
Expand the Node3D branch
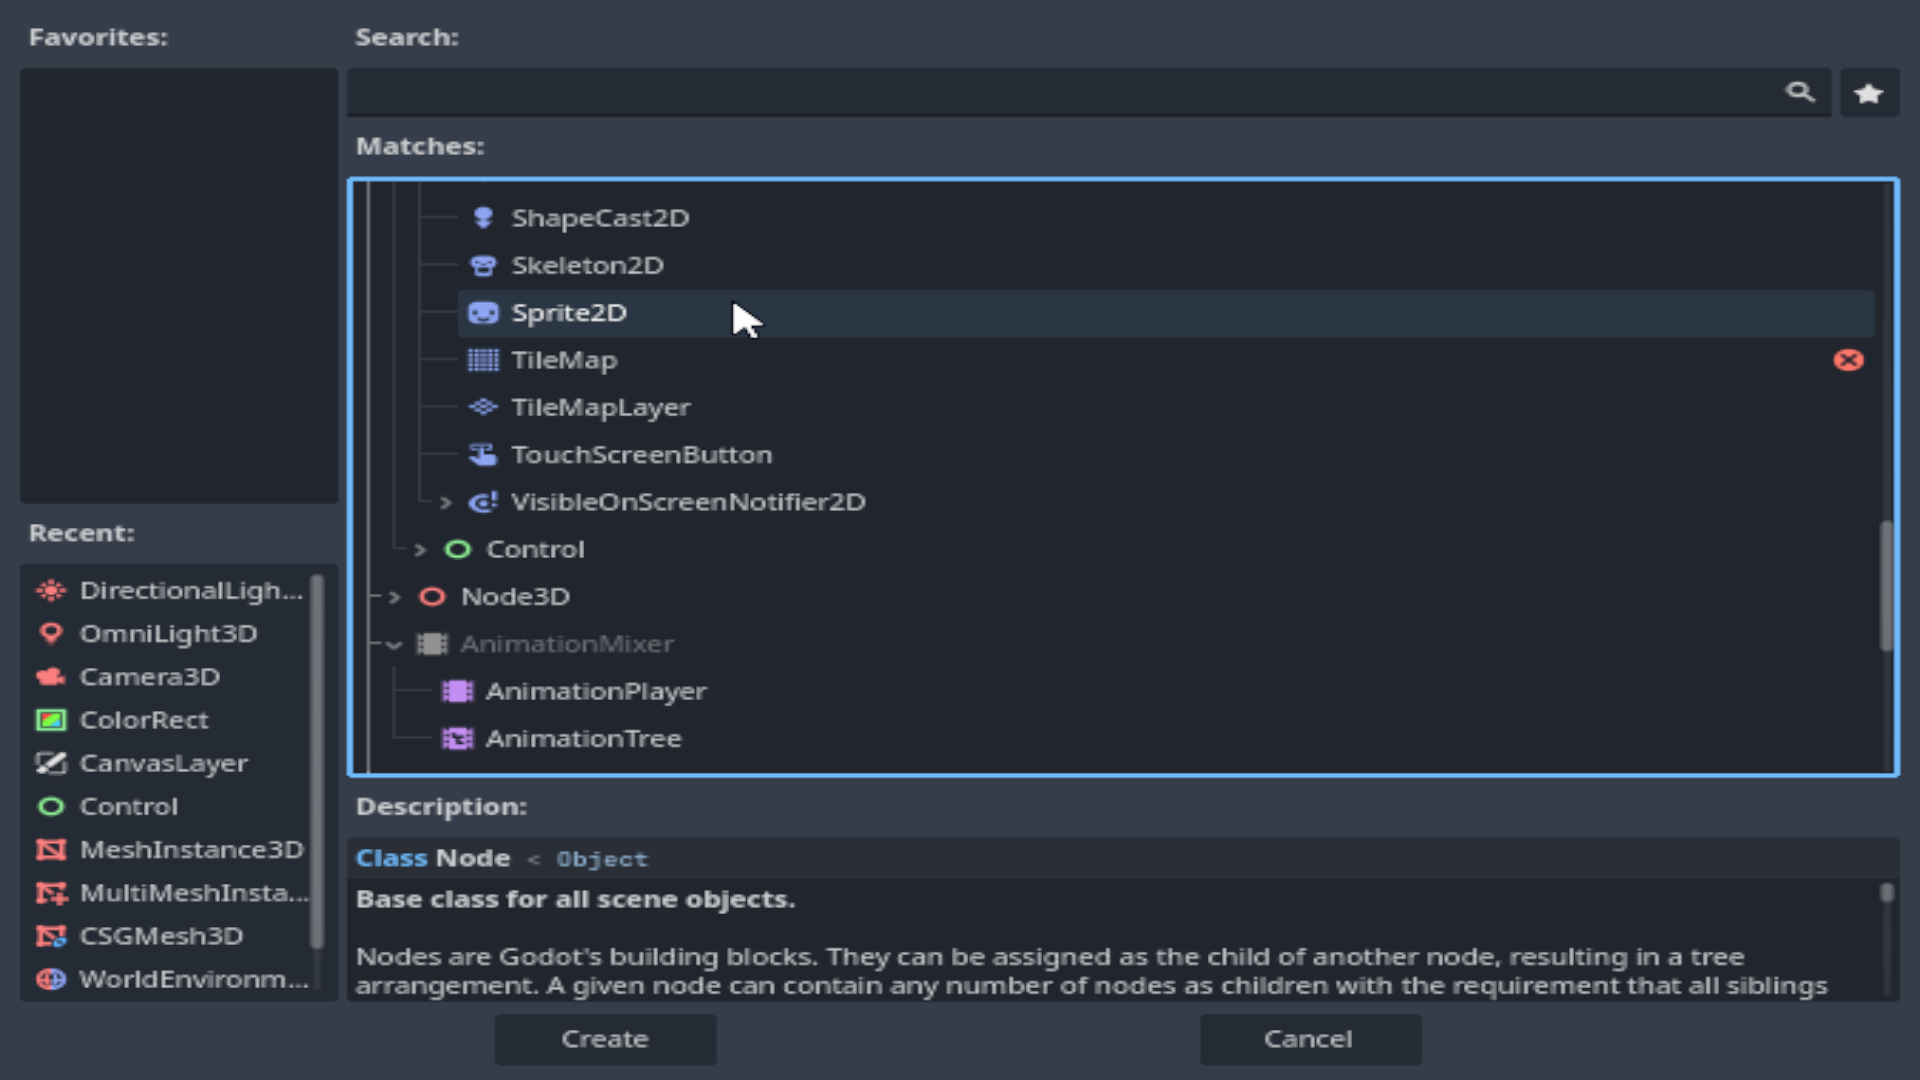[395, 597]
